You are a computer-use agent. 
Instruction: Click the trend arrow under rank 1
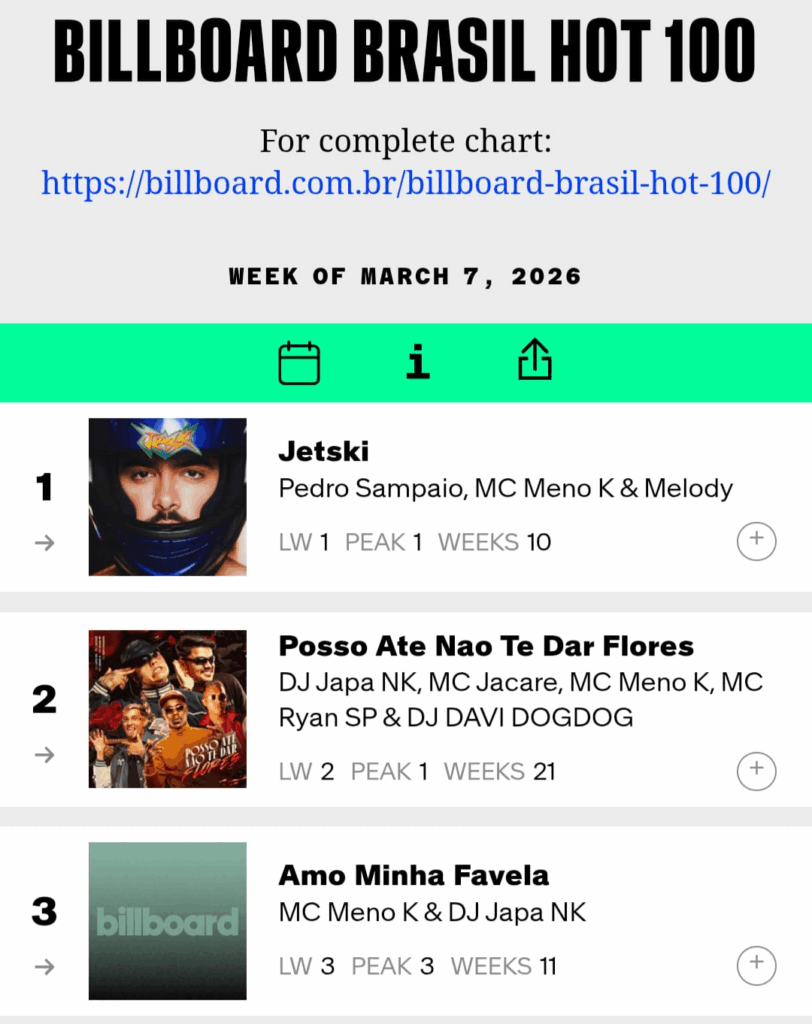click(x=44, y=542)
